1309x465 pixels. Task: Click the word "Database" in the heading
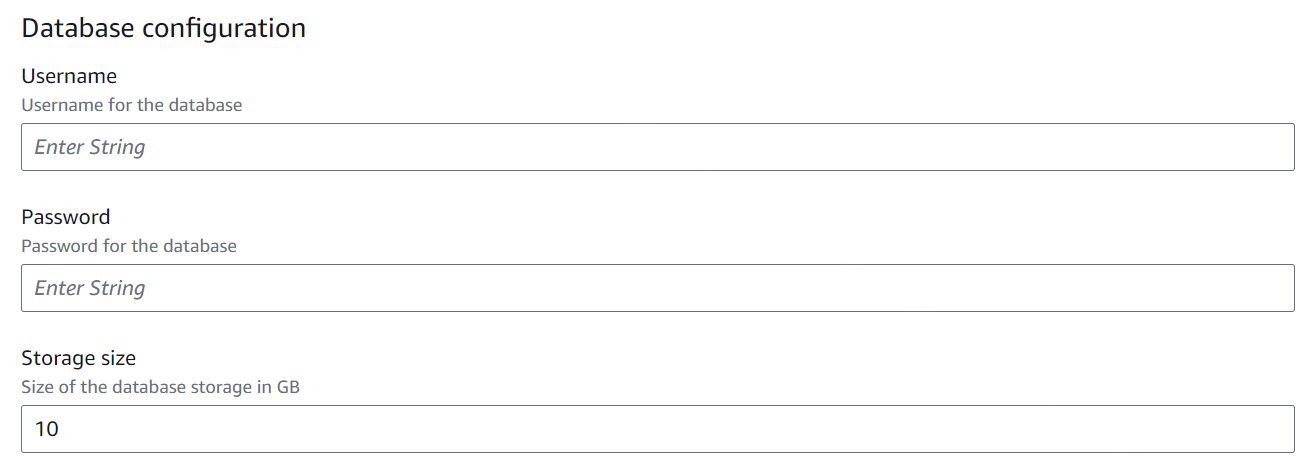coord(78,28)
